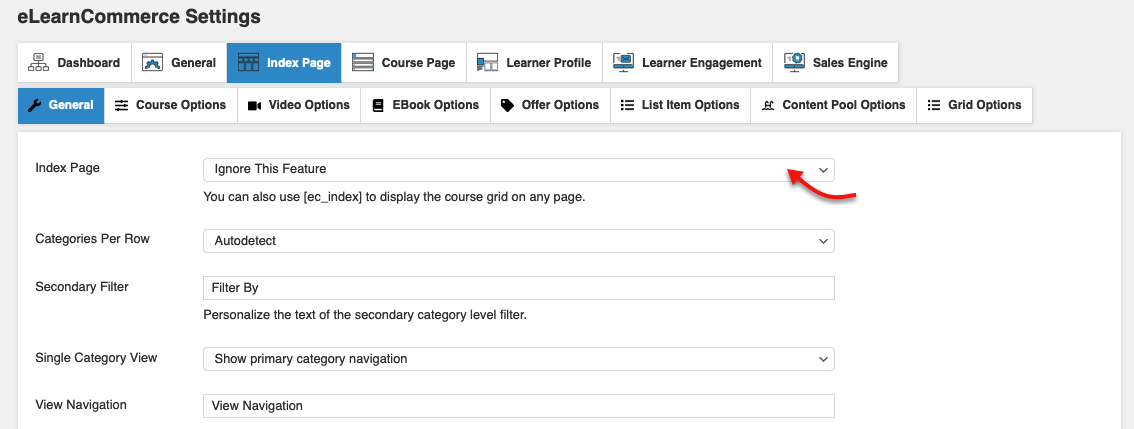Image resolution: width=1134 pixels, height=429 pixels.
Task: Click the Secondary Filter text field
Action: click(519, 288)
